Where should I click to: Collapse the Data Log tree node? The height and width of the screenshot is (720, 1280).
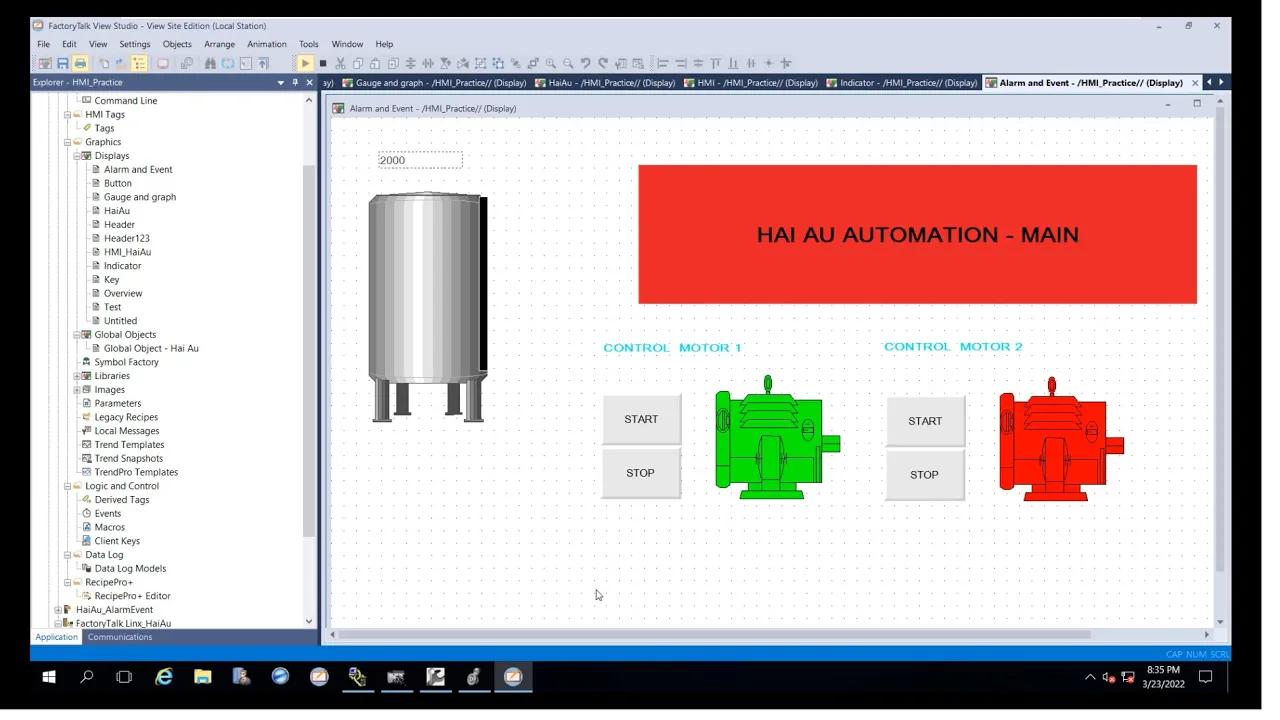[x=67, y=555]
